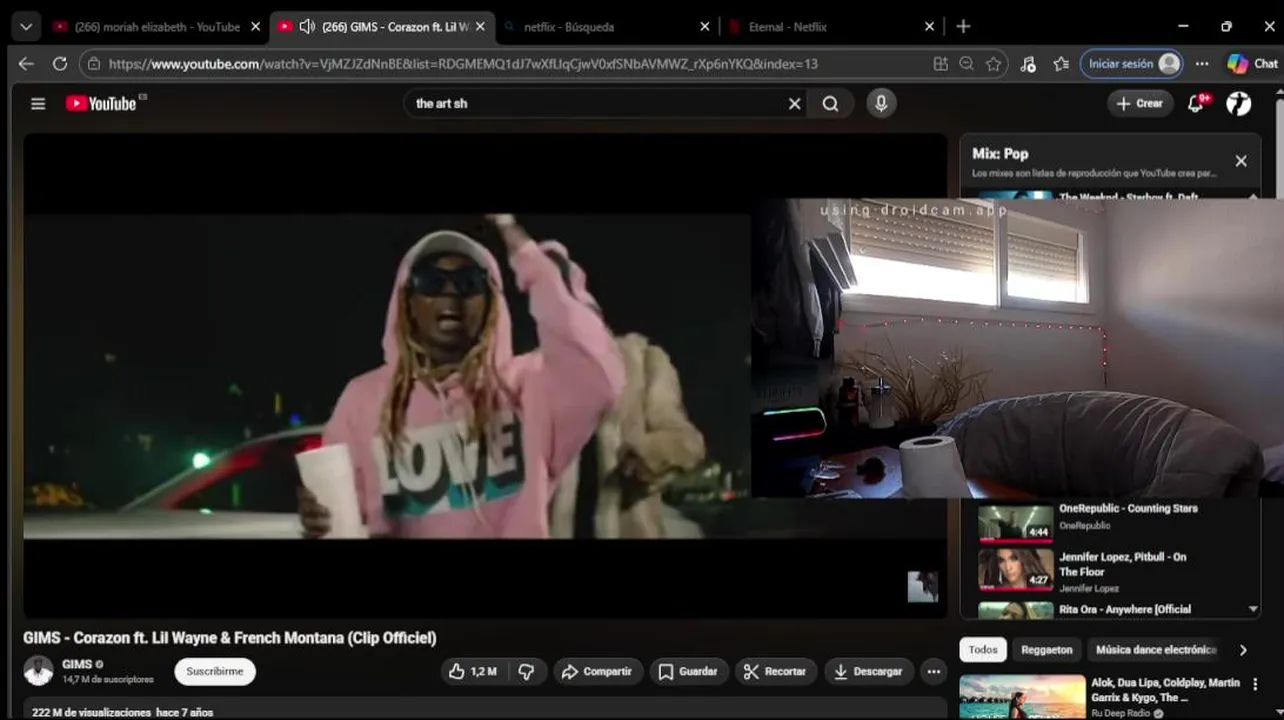Open a new browser tab
Image resolution: width=1284 pixels, height=720 pixels.
(963, 27)
